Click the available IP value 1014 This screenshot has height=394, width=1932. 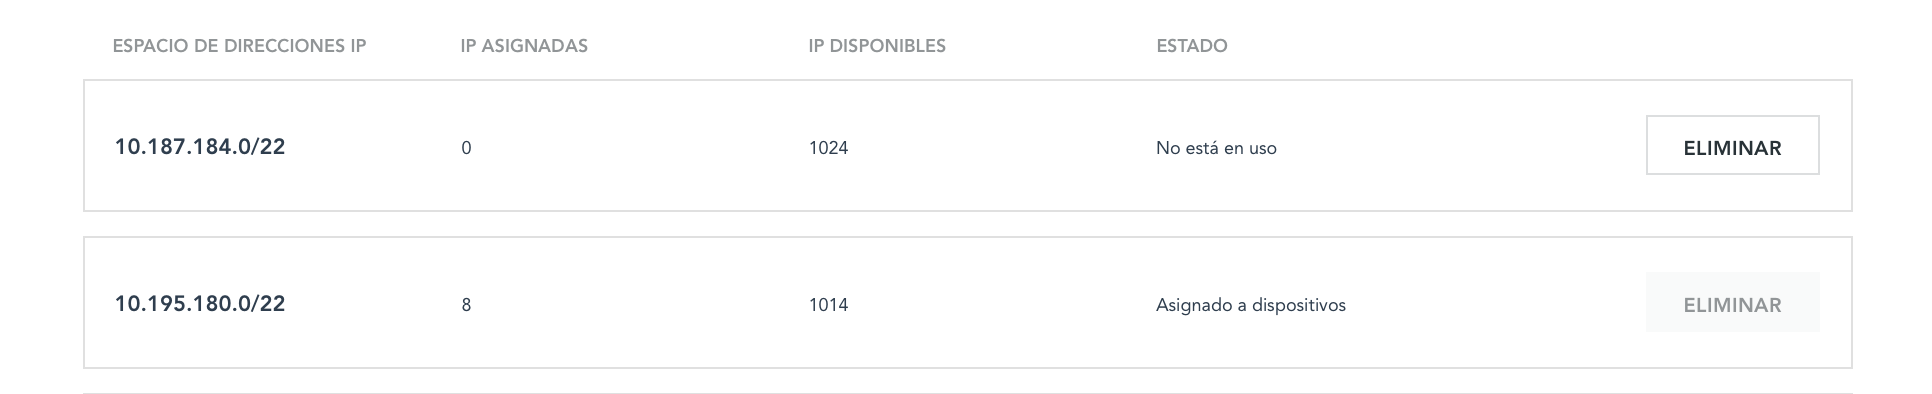click(828, 305)
